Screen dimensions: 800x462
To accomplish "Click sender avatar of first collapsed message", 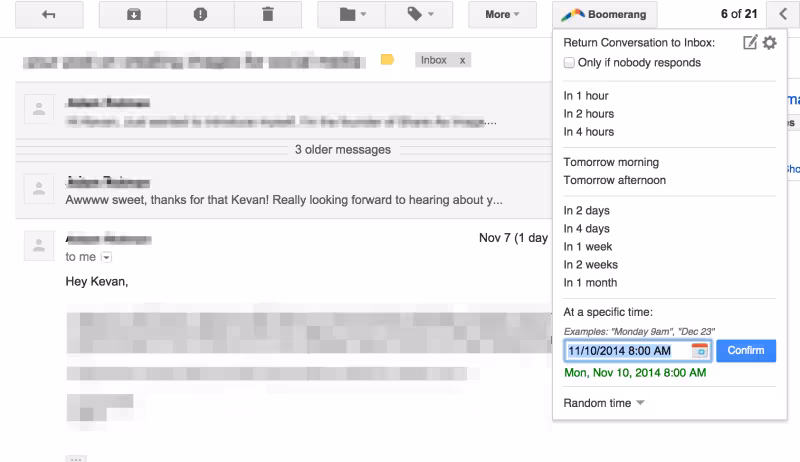I will [x=39, y=109].
